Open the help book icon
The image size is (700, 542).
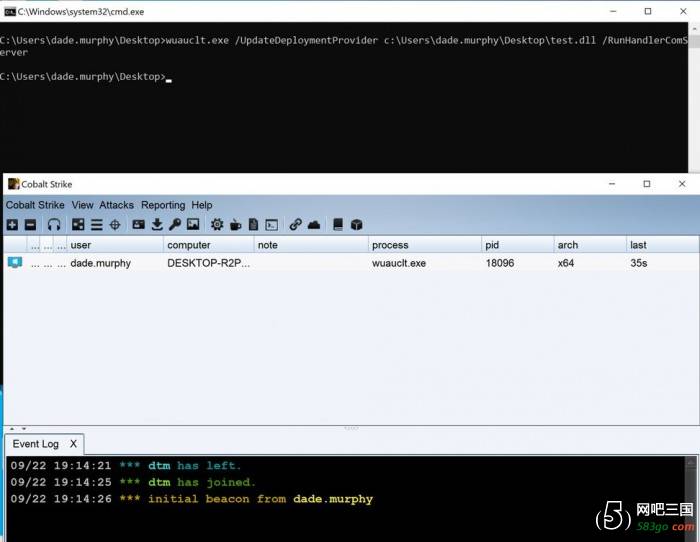[338, 225]
